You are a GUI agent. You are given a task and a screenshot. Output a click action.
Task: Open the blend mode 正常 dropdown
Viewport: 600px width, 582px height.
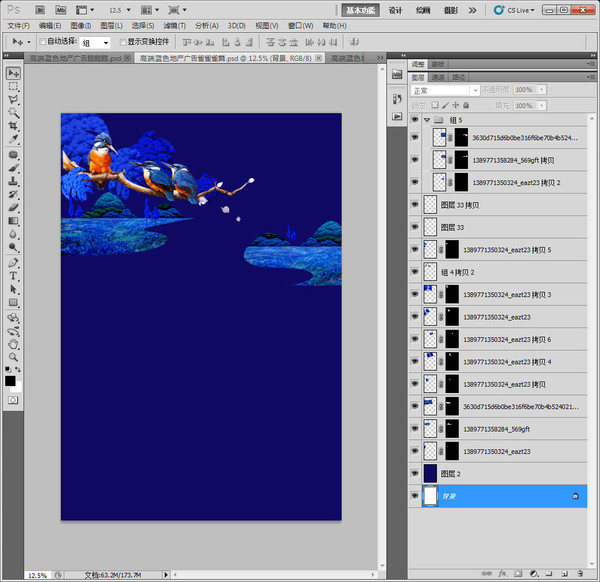coord(445,90)
